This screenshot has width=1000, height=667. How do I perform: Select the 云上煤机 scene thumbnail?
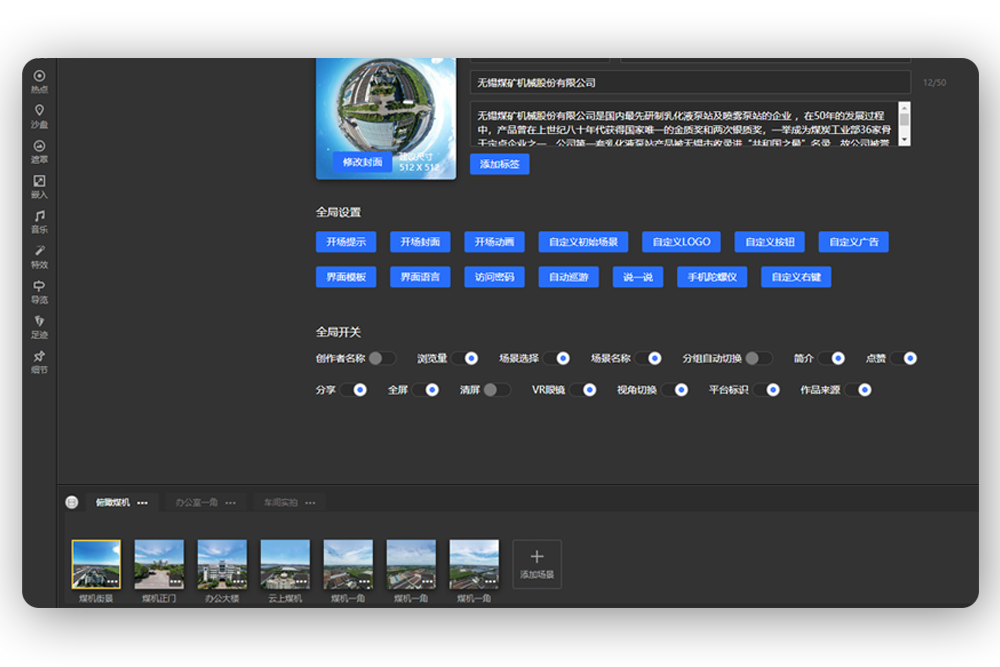click(x=286, y=564)
